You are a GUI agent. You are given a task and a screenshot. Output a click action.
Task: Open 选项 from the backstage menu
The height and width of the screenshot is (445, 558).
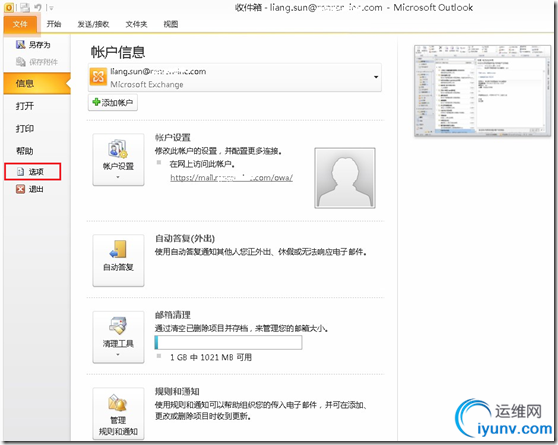[33, 172]
